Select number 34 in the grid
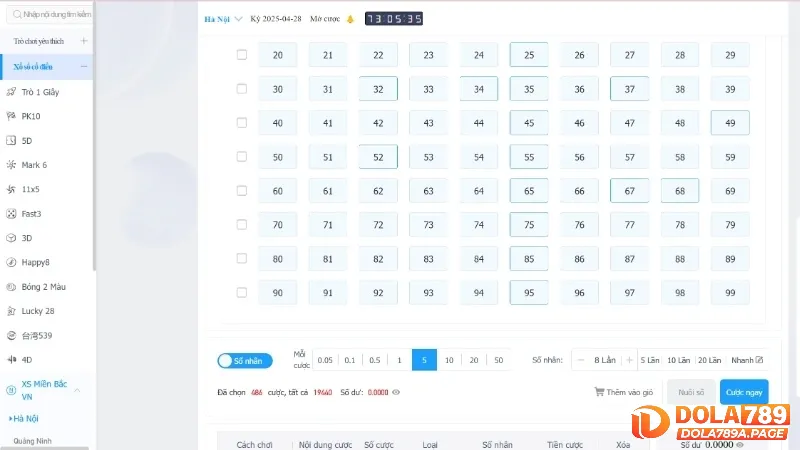Screen dimensions: 800x450 tap(479, 89)
